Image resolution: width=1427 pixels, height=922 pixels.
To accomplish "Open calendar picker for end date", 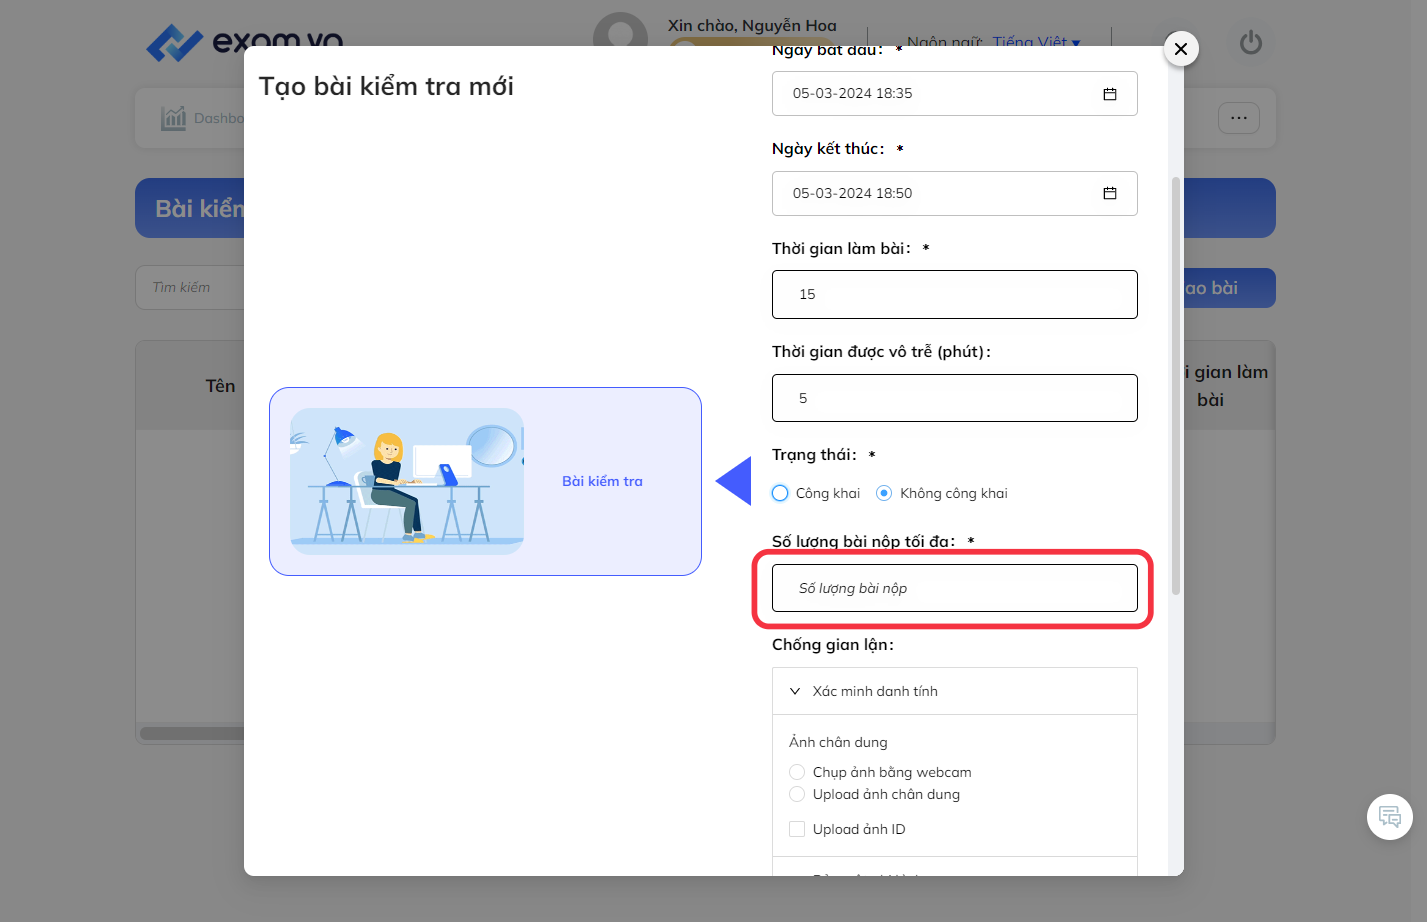I will point(1110,193).
